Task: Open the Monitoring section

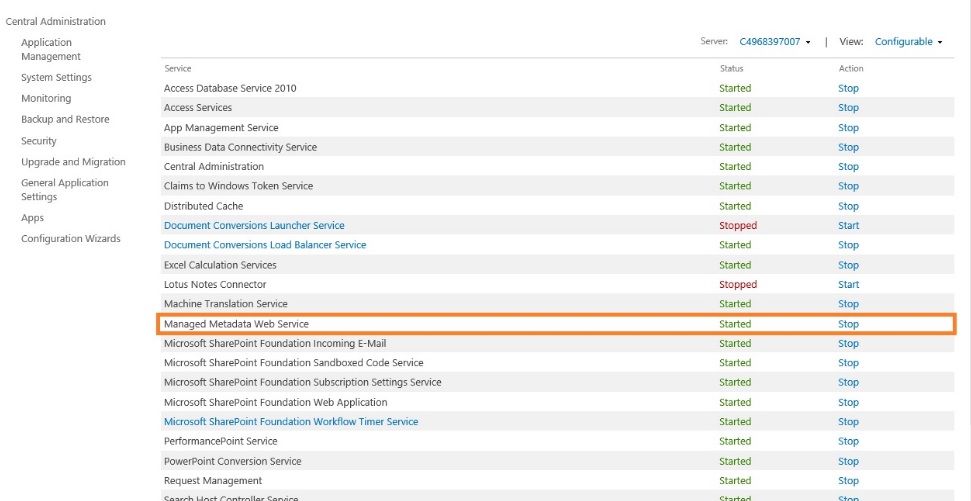Action: (46, 99)
